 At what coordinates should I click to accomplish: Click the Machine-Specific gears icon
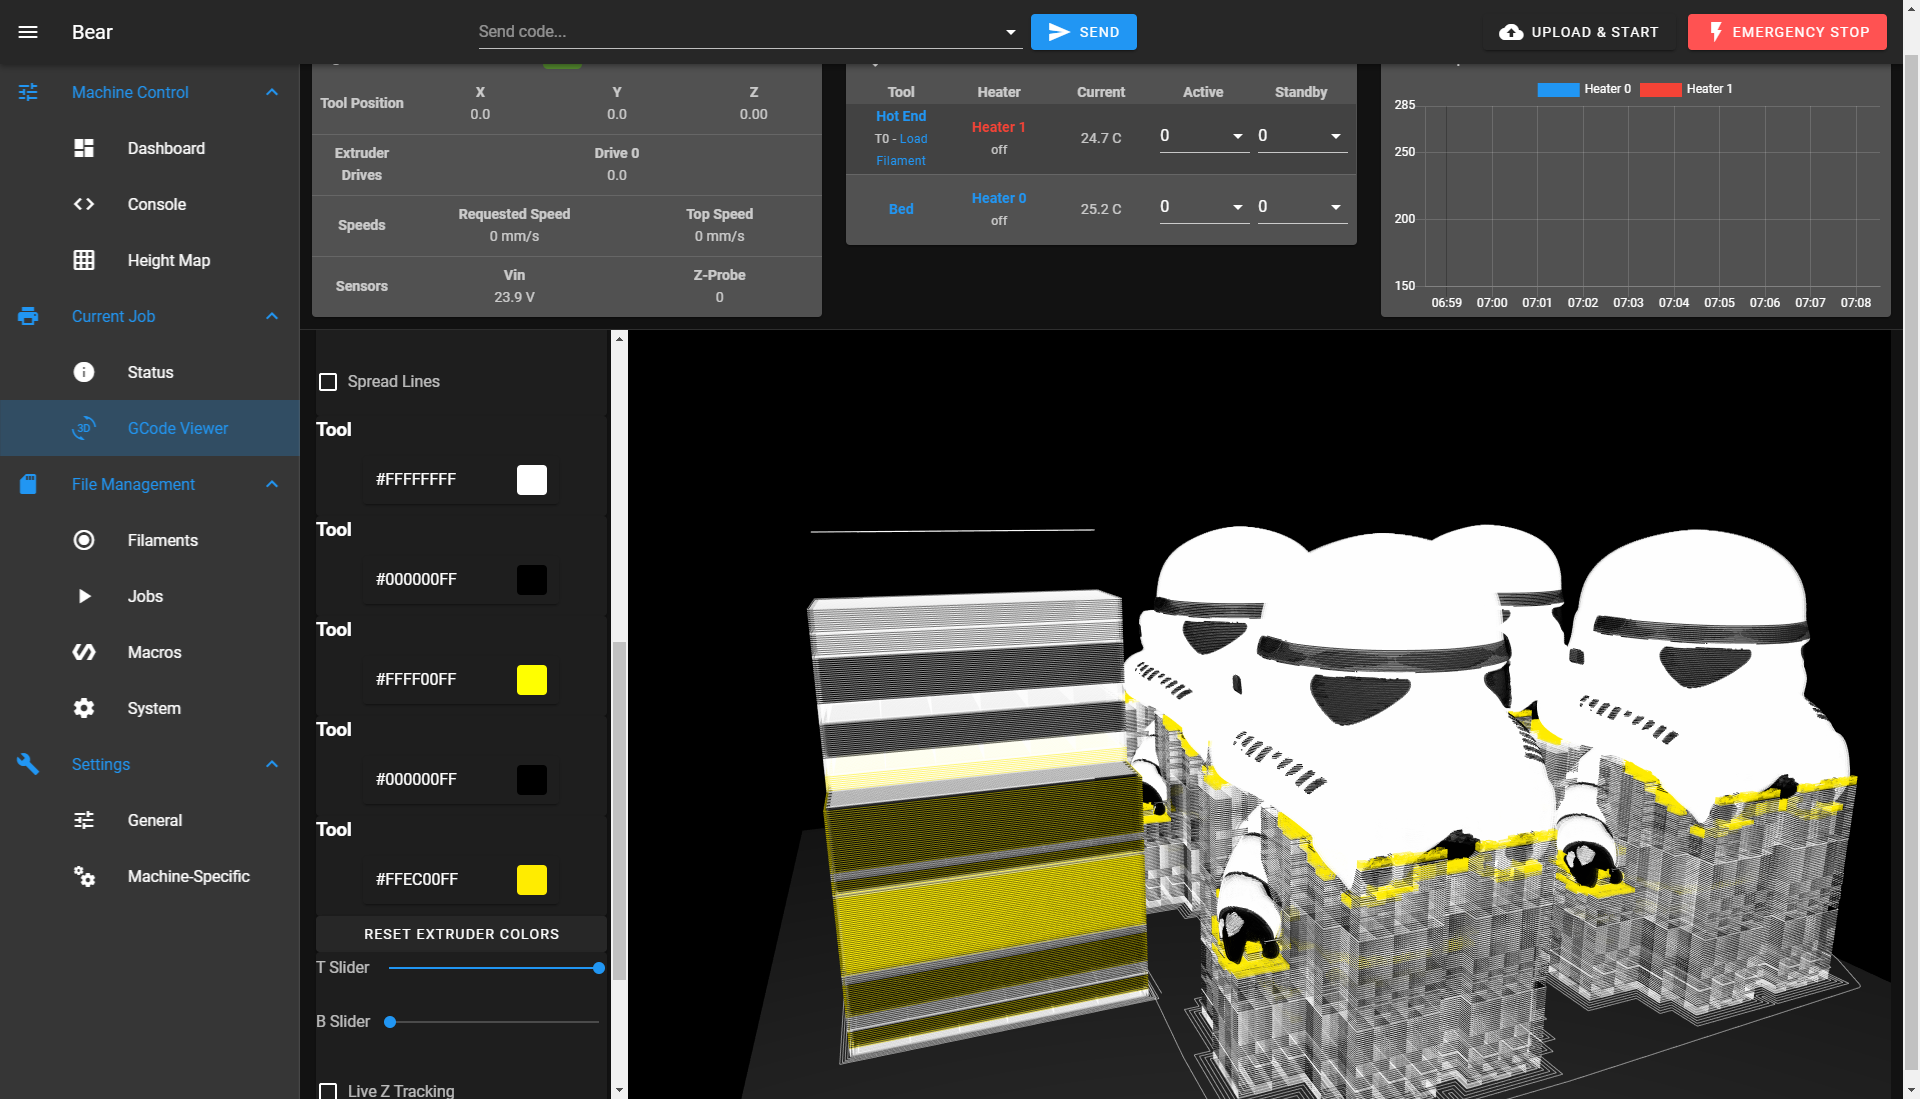pos(84,876)
